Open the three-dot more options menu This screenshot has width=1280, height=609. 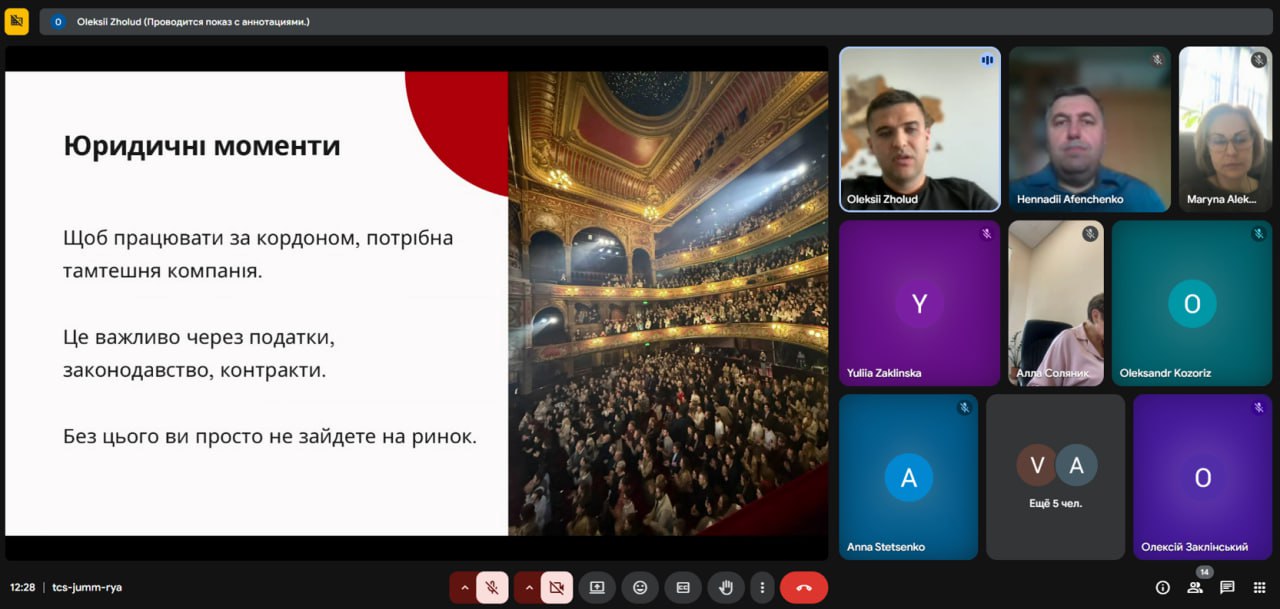[762, 588]
